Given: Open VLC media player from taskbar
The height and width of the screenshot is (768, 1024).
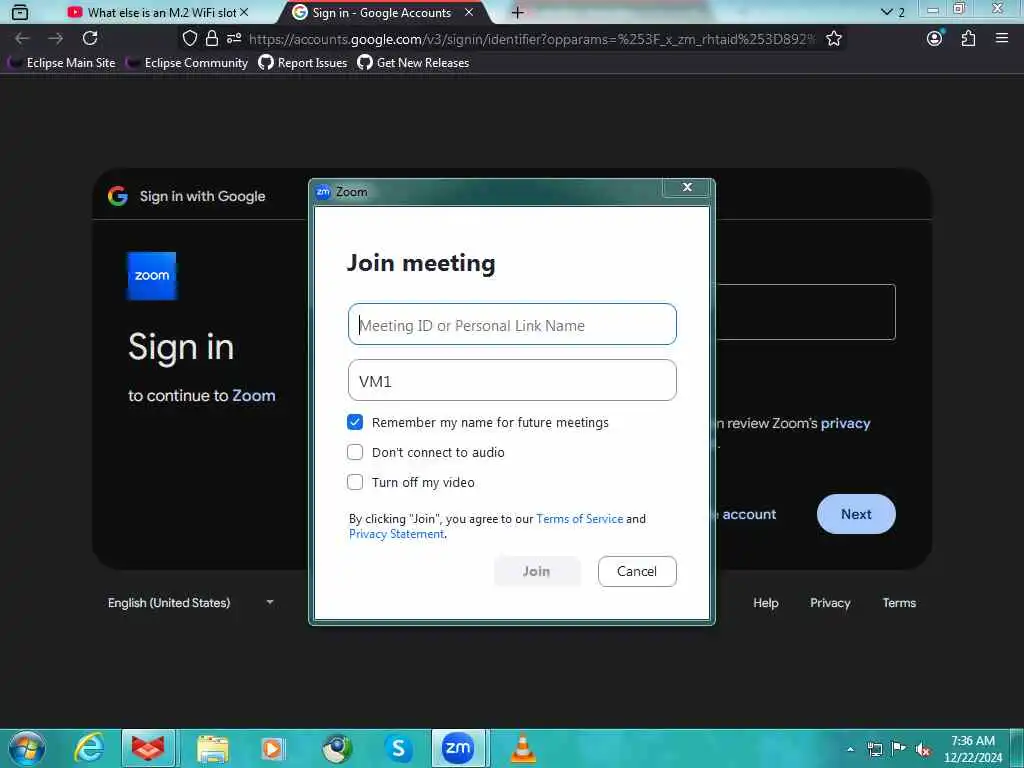Looking at the screenshot, I should [523, 749].
